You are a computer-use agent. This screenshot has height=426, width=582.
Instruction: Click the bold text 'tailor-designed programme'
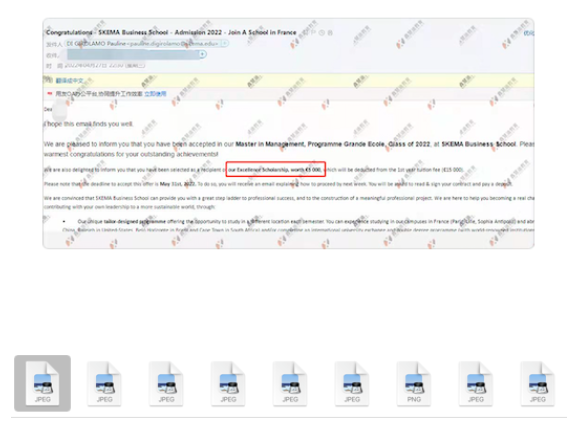(135, 222)
